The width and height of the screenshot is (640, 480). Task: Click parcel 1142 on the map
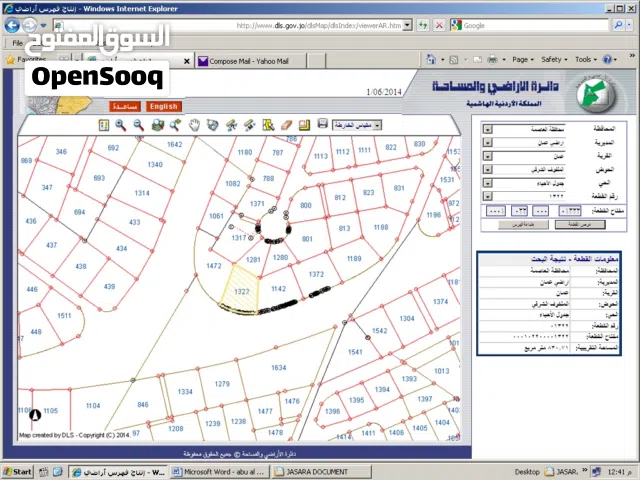278,289
